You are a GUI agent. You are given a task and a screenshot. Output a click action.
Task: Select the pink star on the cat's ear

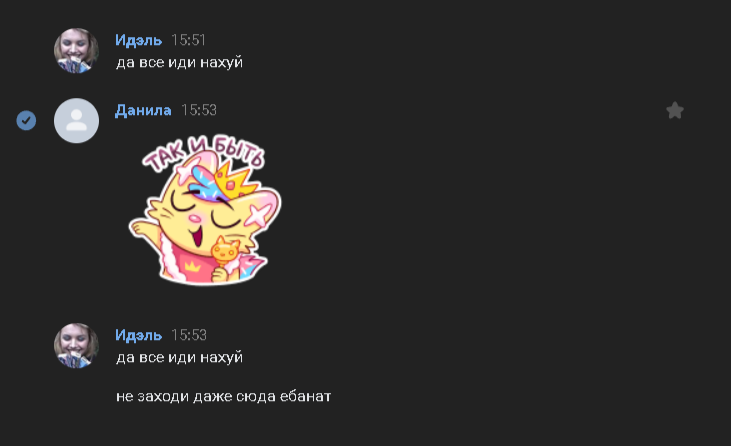tap(260, 213)
